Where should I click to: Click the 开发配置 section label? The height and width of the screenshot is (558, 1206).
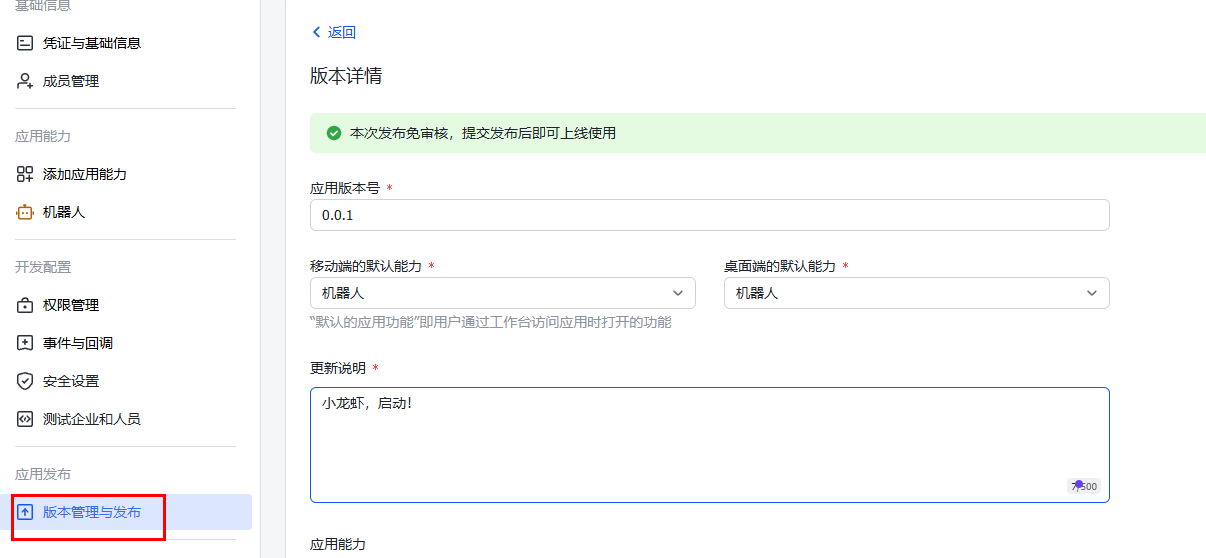point(43,267)
